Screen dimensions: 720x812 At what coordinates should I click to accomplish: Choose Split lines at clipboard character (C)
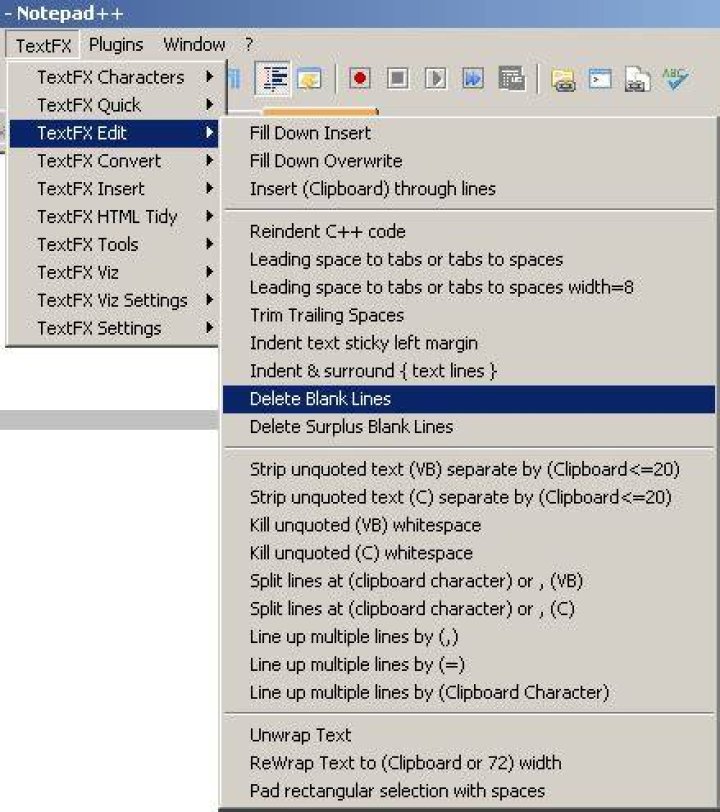[469, 609]
